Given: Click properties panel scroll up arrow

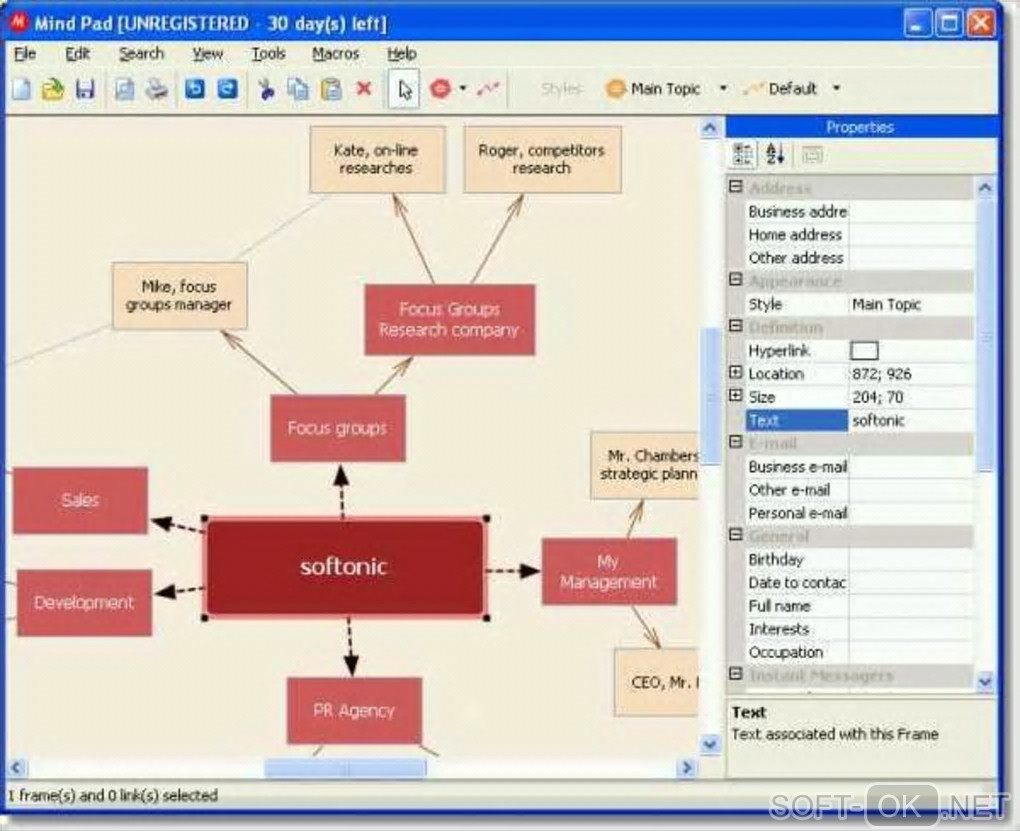Looking at the screenshot, I should pyautogui.click(x=985, y=187).
